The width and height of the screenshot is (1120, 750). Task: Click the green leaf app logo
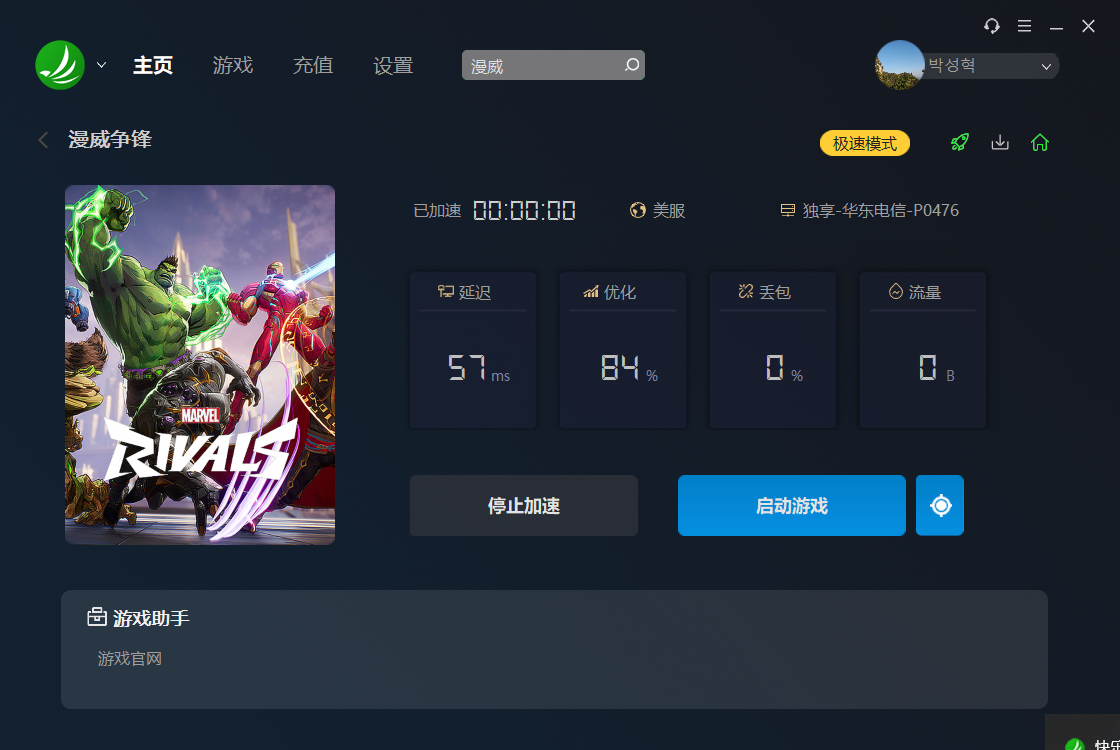[x=60, y=65]
